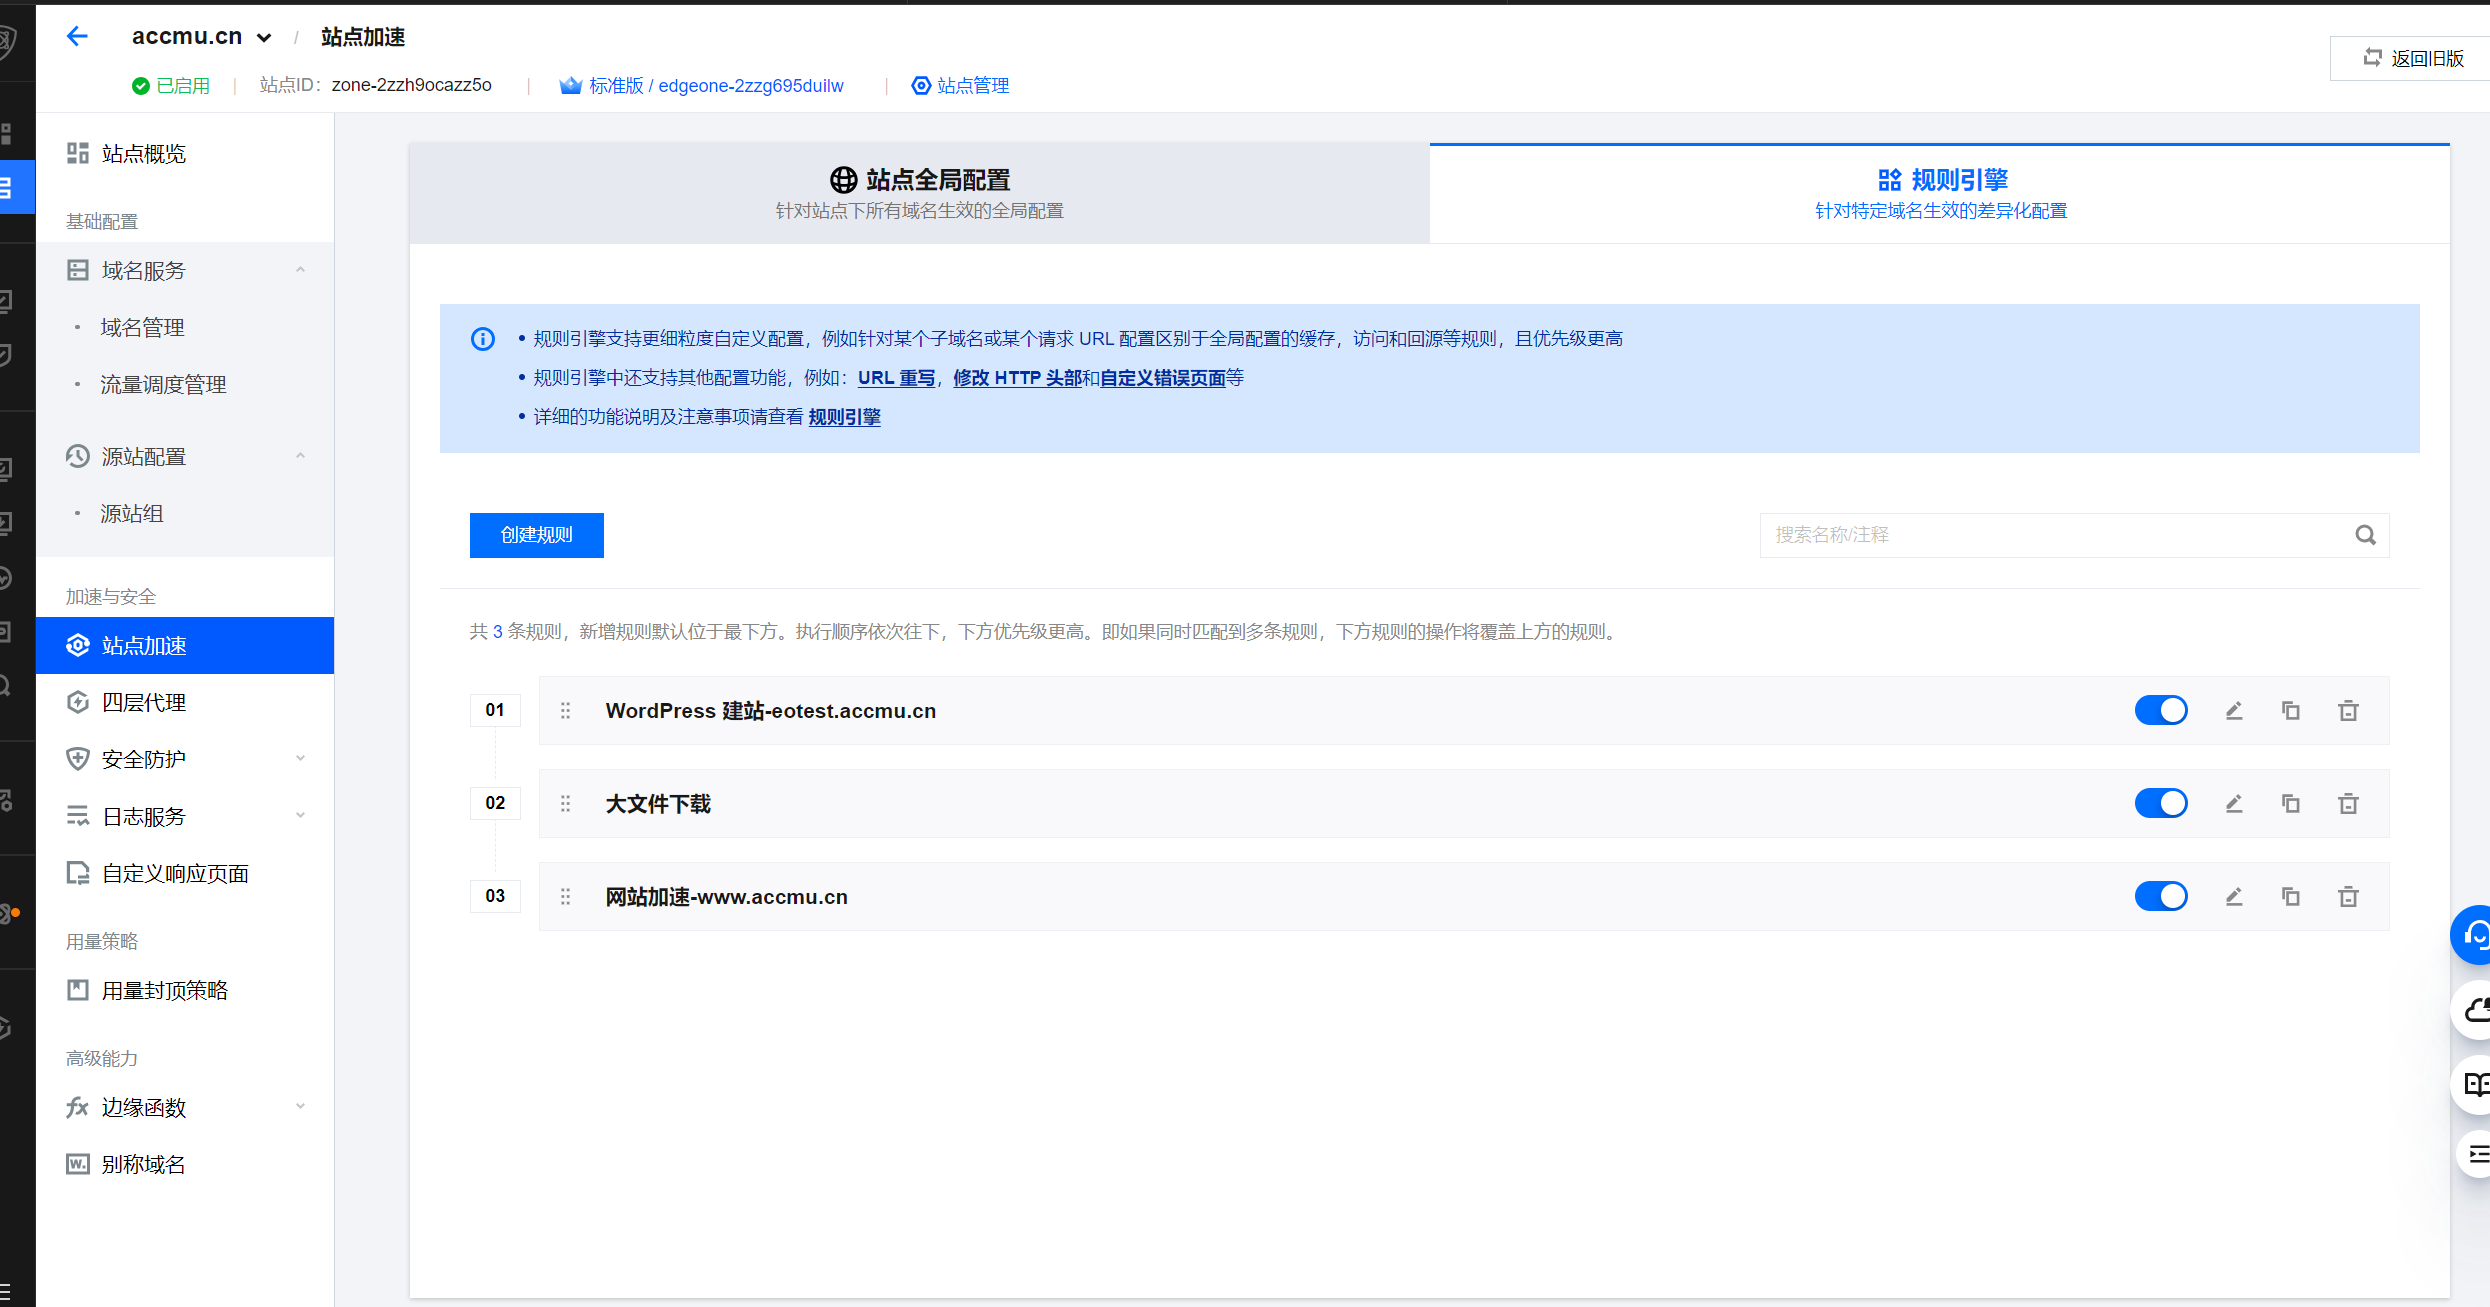
Task: Select 站点加速 in the sidebar
Action: pos(185,646)
